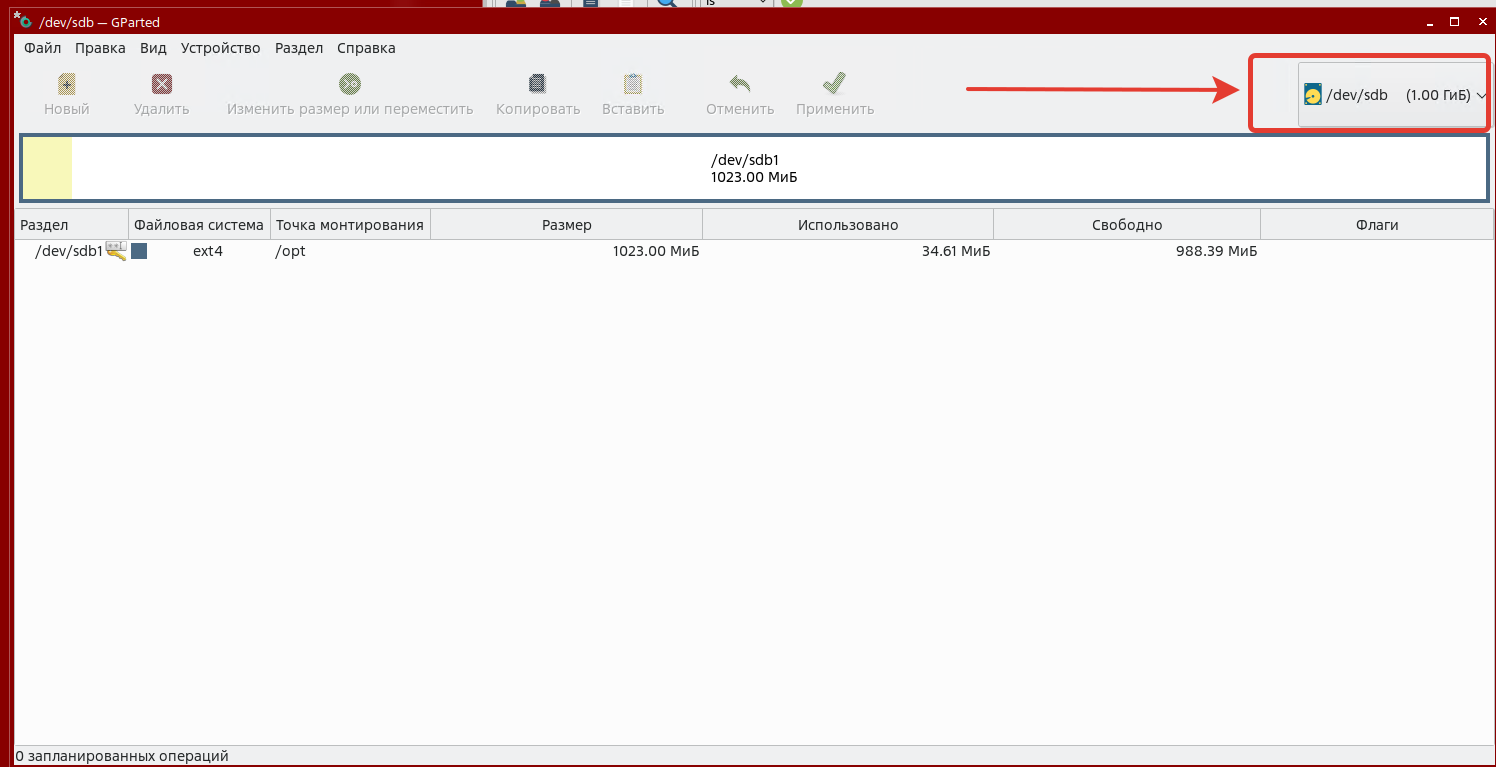
Task: Open the Вид menu
Action: [153, 48]
